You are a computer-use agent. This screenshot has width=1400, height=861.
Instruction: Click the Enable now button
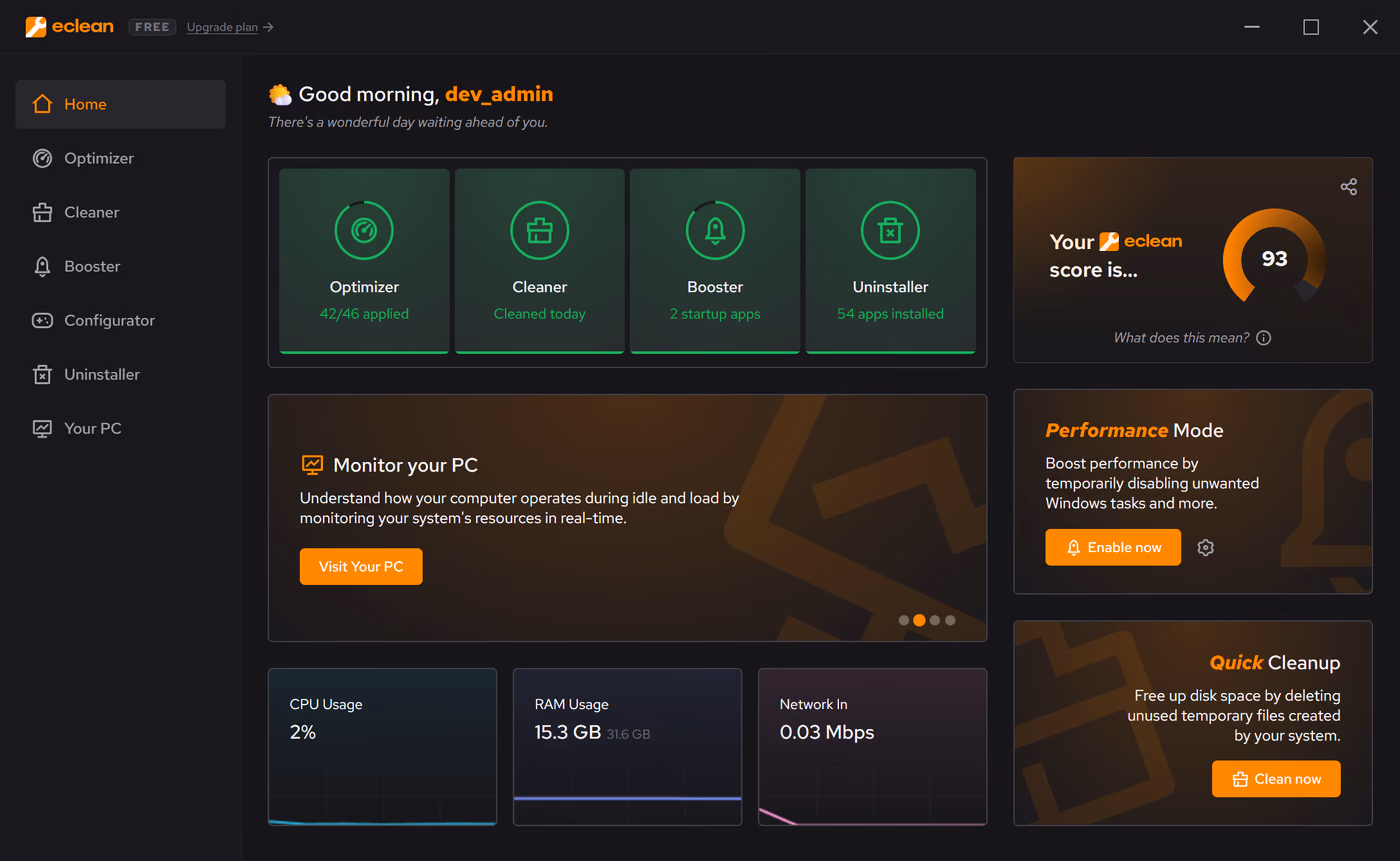pos(1113,547)
